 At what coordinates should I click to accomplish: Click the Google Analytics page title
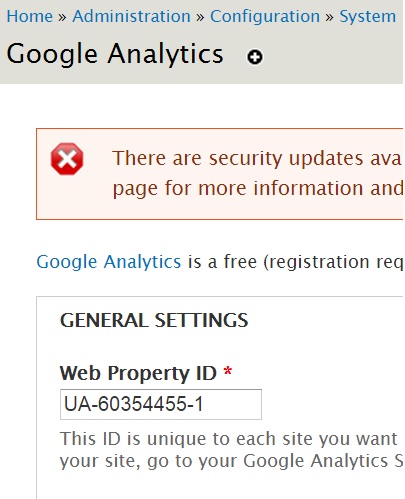tap(115, 54)
